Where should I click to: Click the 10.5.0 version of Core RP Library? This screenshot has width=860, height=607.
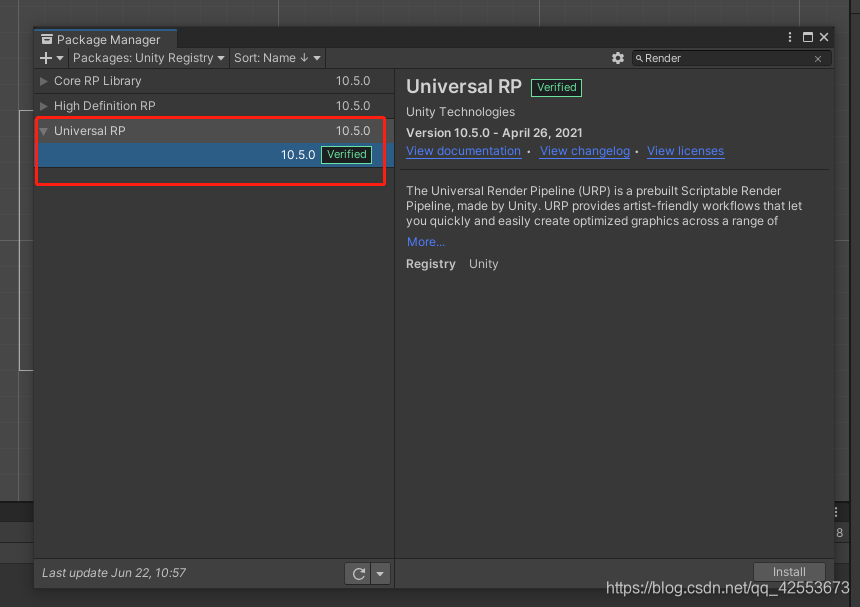pos(353,81)
